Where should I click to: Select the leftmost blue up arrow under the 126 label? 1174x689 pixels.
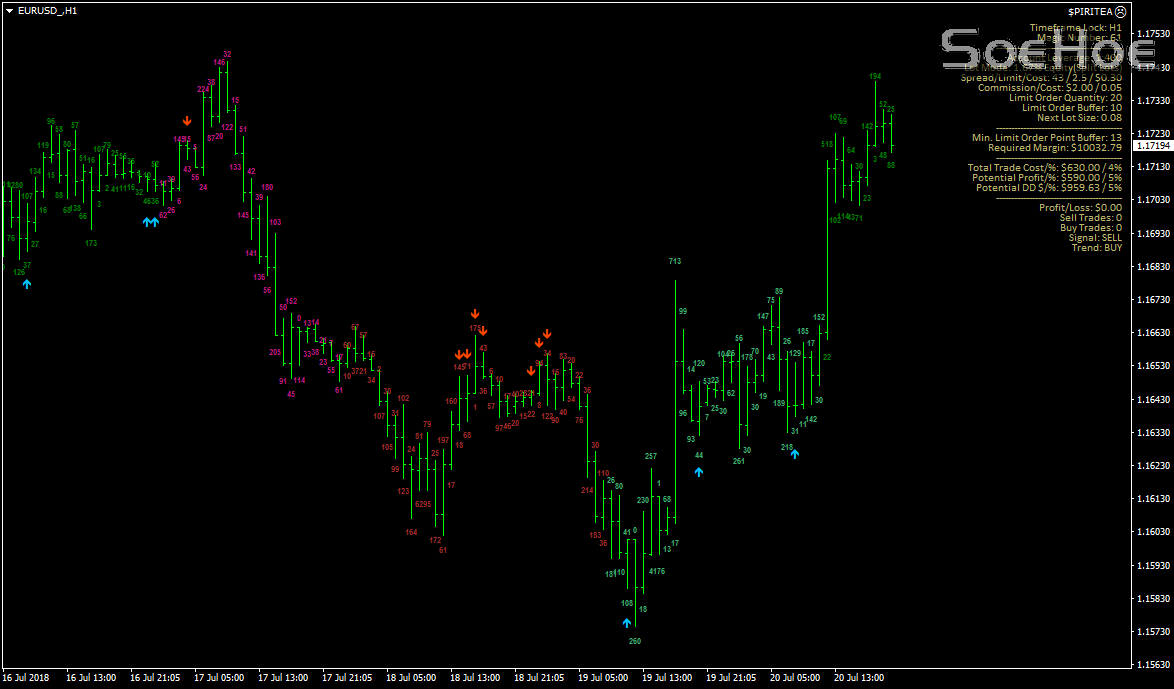coord(27,284)
